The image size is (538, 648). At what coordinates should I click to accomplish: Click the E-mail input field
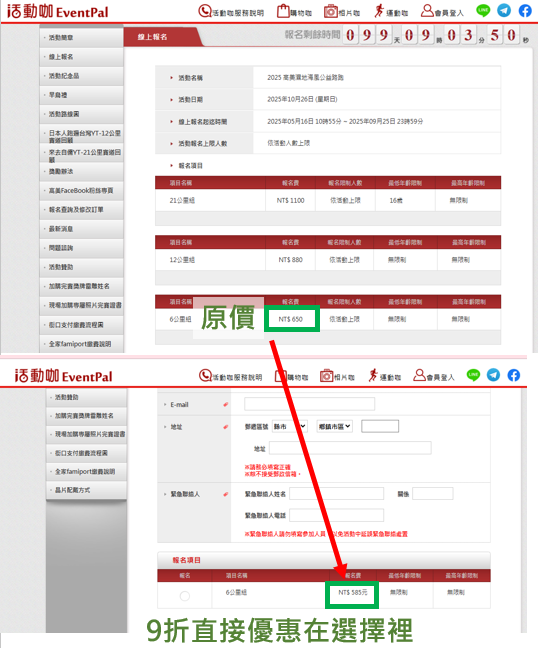(309, 404)
